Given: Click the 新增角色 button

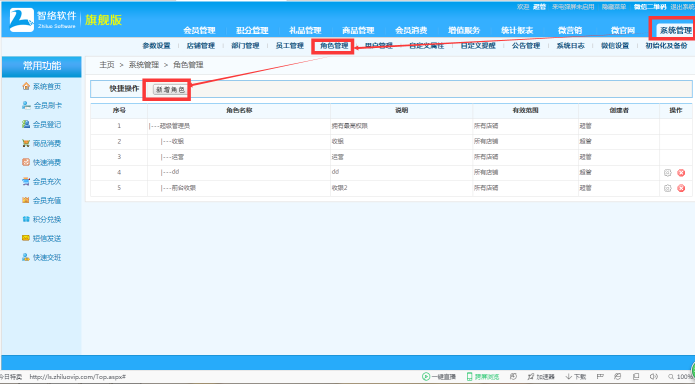Looking at the screenshot, I should [x=170, y=90].
